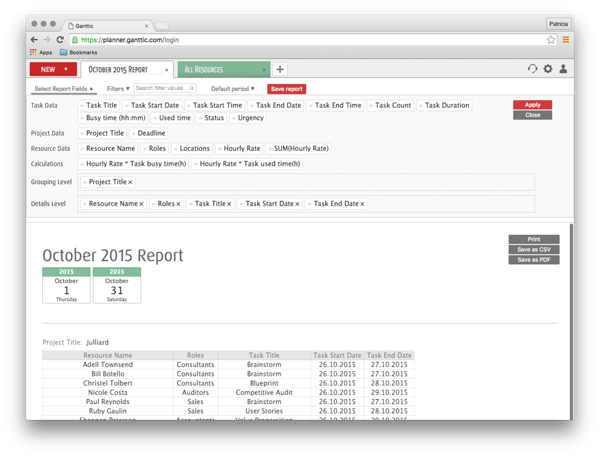Select Hourly Rate * Task busy time(h) chip
Screen dimensions: 600x457
point(133,164)
